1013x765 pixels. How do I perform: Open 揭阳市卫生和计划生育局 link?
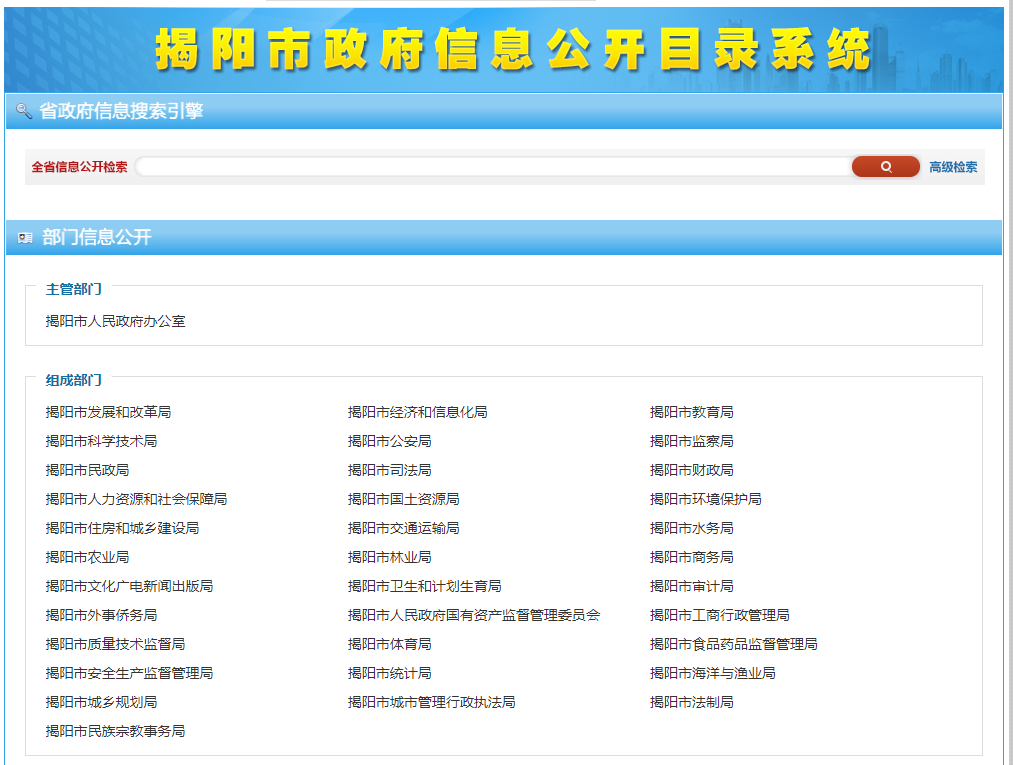(424, 587)
